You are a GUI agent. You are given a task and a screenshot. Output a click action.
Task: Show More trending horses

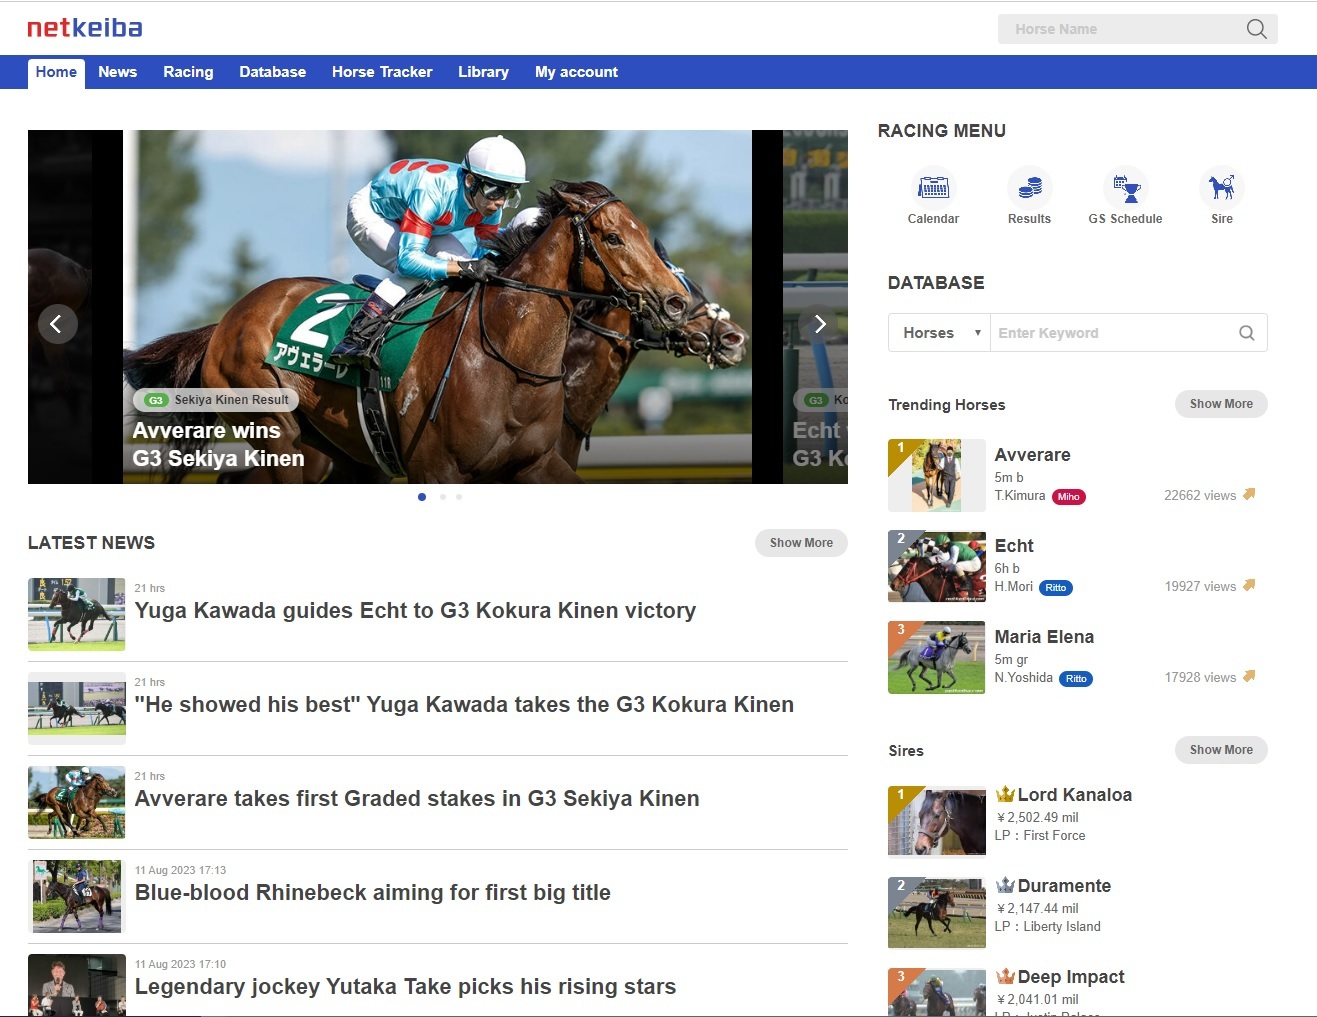tap(1220, 404)
